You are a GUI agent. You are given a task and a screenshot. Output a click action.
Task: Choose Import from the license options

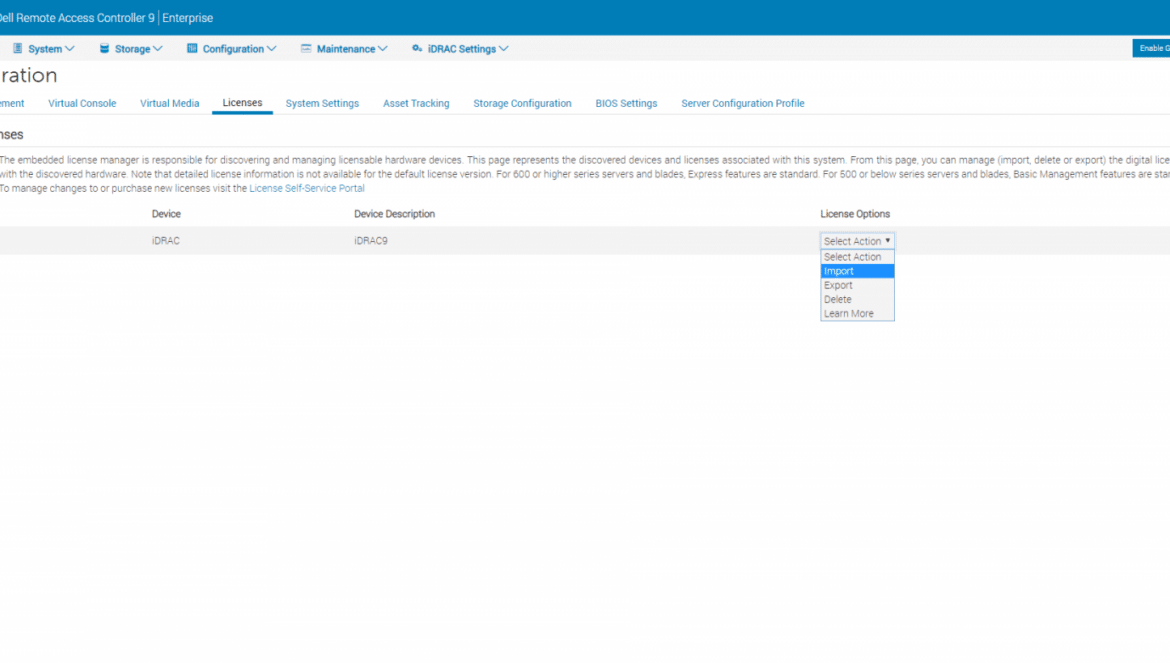857,271
